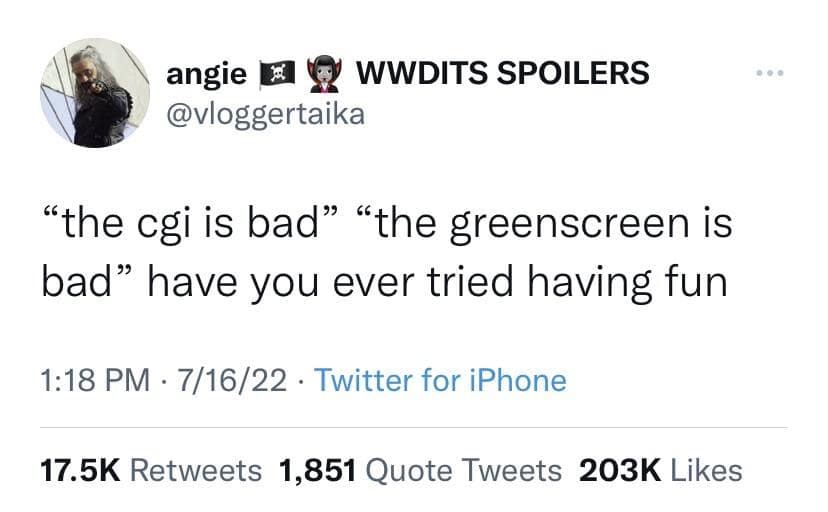Select the word "greenscreen" in the tweet

570,225
